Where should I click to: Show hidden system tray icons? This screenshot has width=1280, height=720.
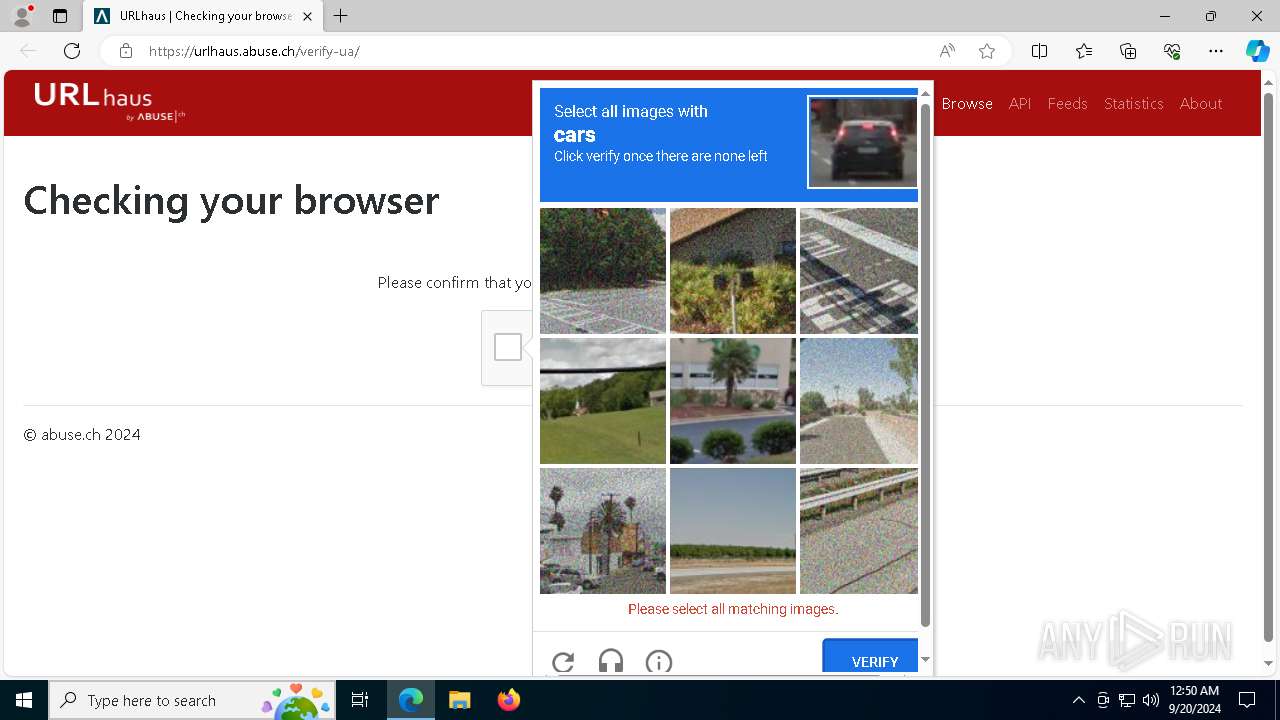point(1078,700)
